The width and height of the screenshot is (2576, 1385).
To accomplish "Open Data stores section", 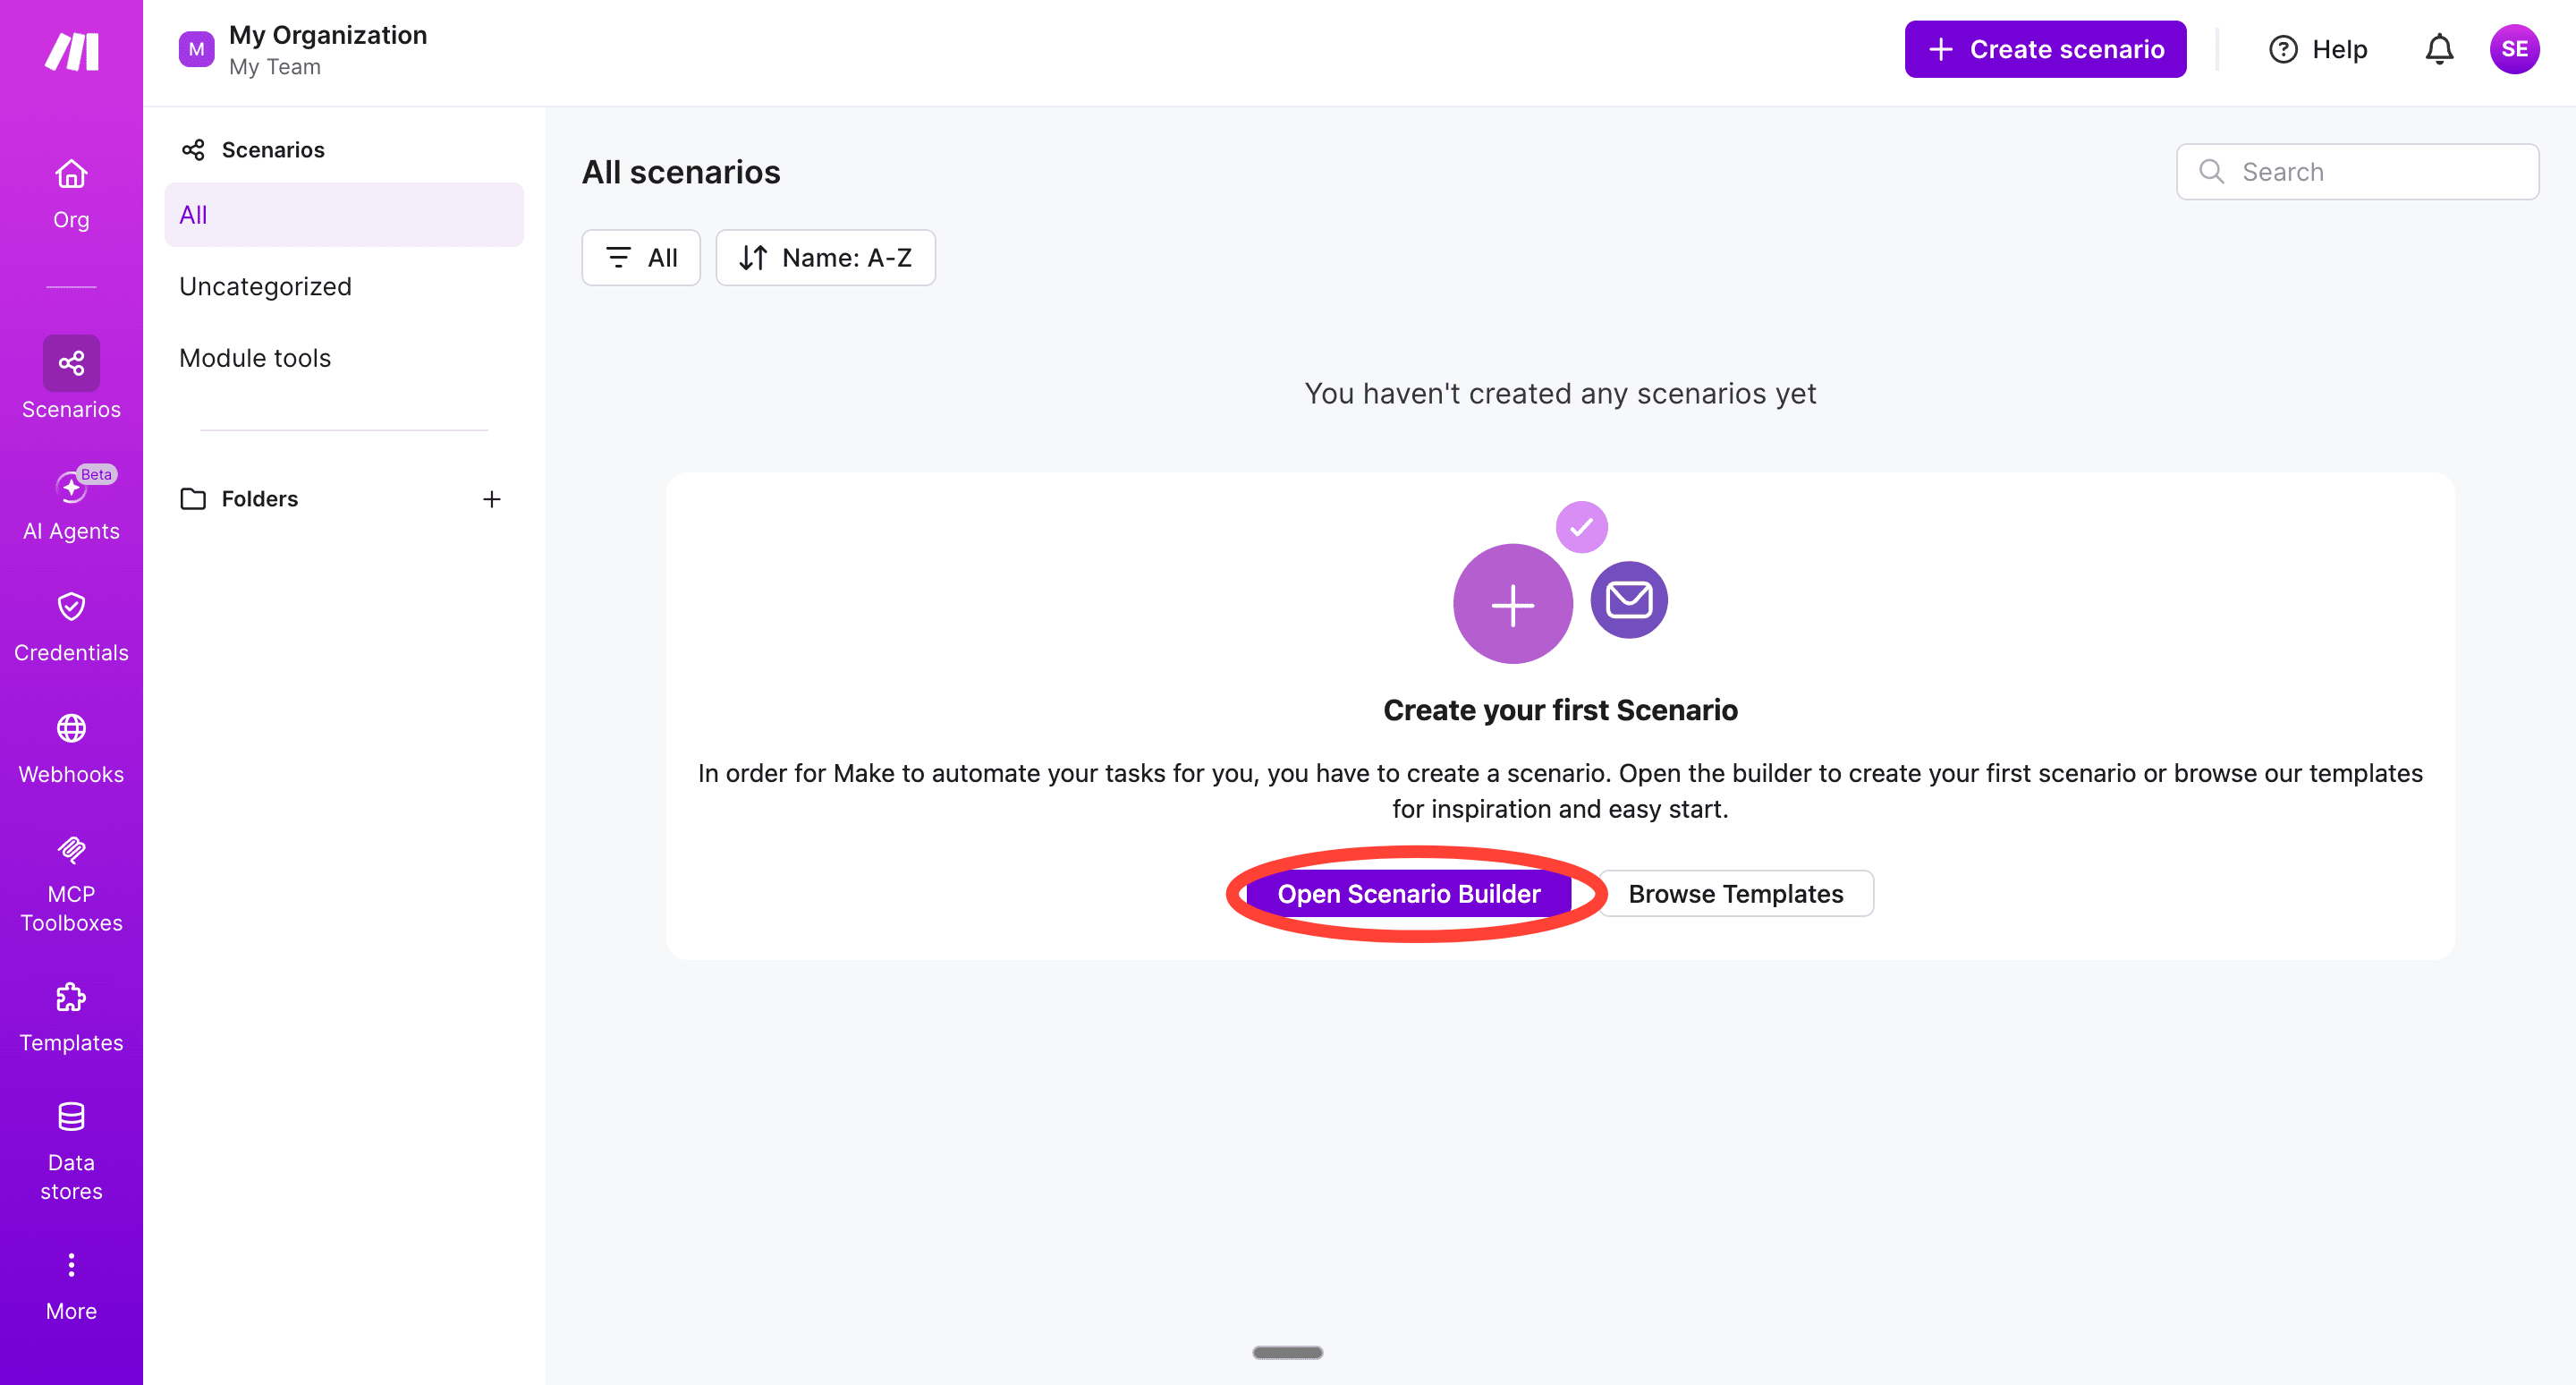I will tap(71, 1150).
